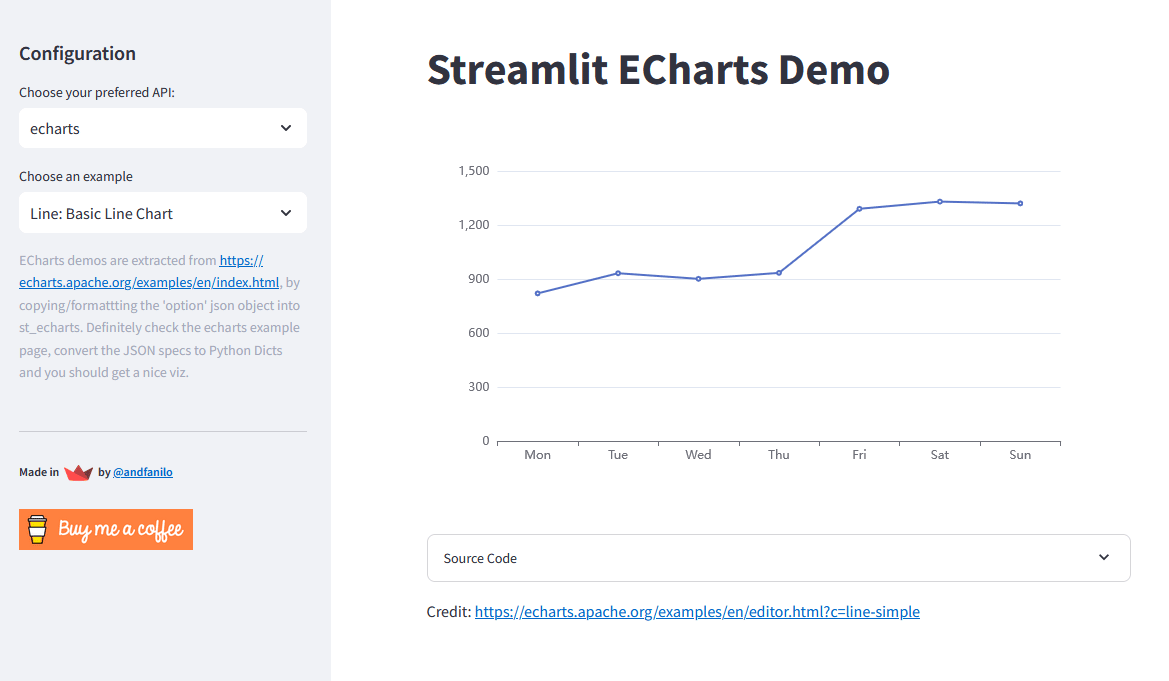This screenshot has height=681, width=1169.
Task: Open the example dropdown showing Line: Basic Line Chart
Action: point(163,213)
